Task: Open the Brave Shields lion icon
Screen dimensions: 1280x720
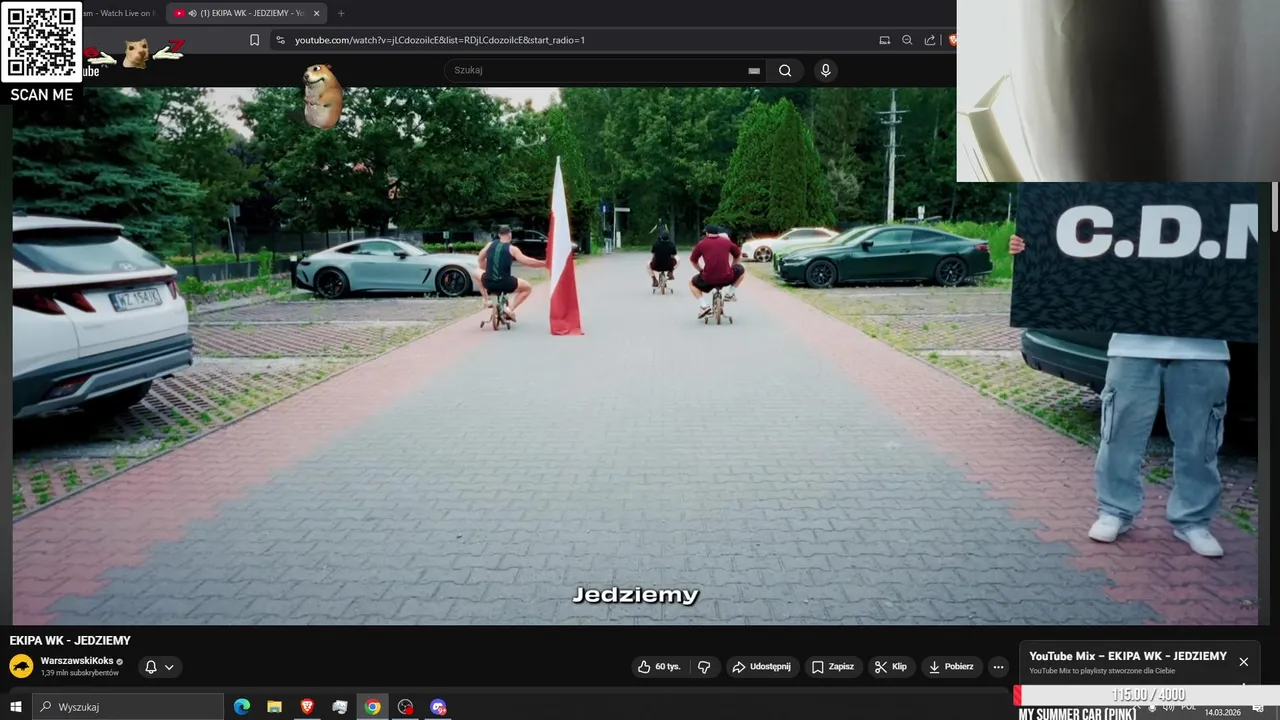Action: tap(952, 40)
